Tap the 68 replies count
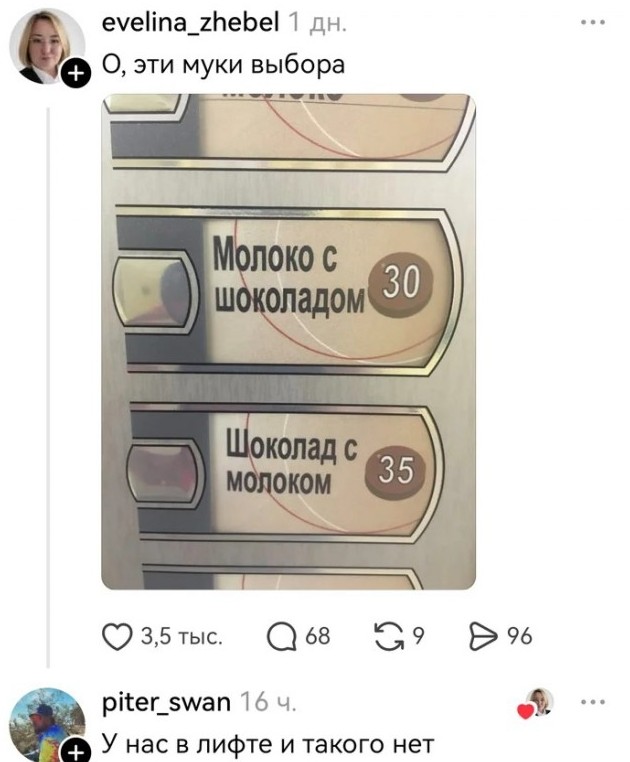The height and width of the screenshot is (762, 630). [317, 637]
